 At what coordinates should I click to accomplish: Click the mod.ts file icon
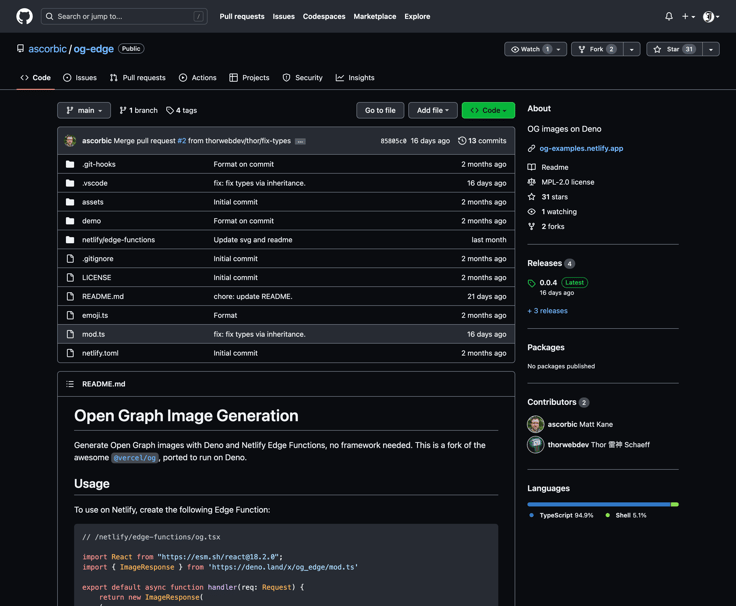tap(70, 334)
